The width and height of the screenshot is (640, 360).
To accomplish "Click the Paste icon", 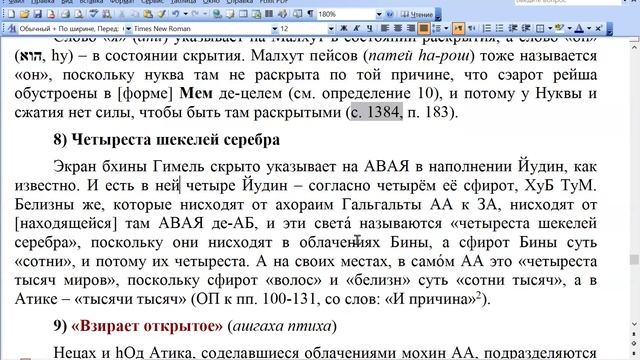I will click(x=148, y=14).
